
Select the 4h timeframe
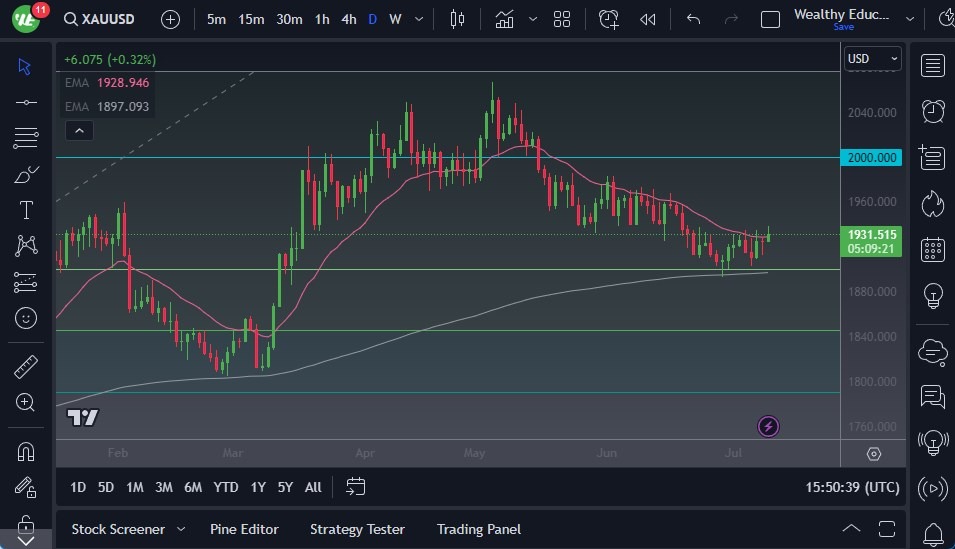[x=349, y=19]
